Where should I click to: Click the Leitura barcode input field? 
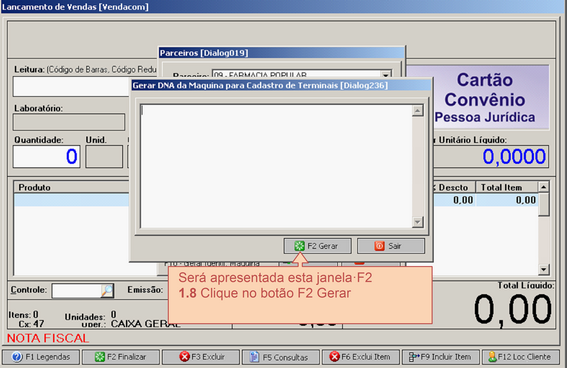71,86
